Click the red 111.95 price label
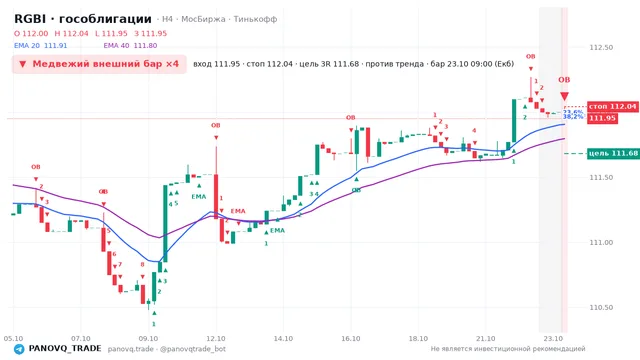The height and width of the screenshot is (360, 640). [602, 118]
